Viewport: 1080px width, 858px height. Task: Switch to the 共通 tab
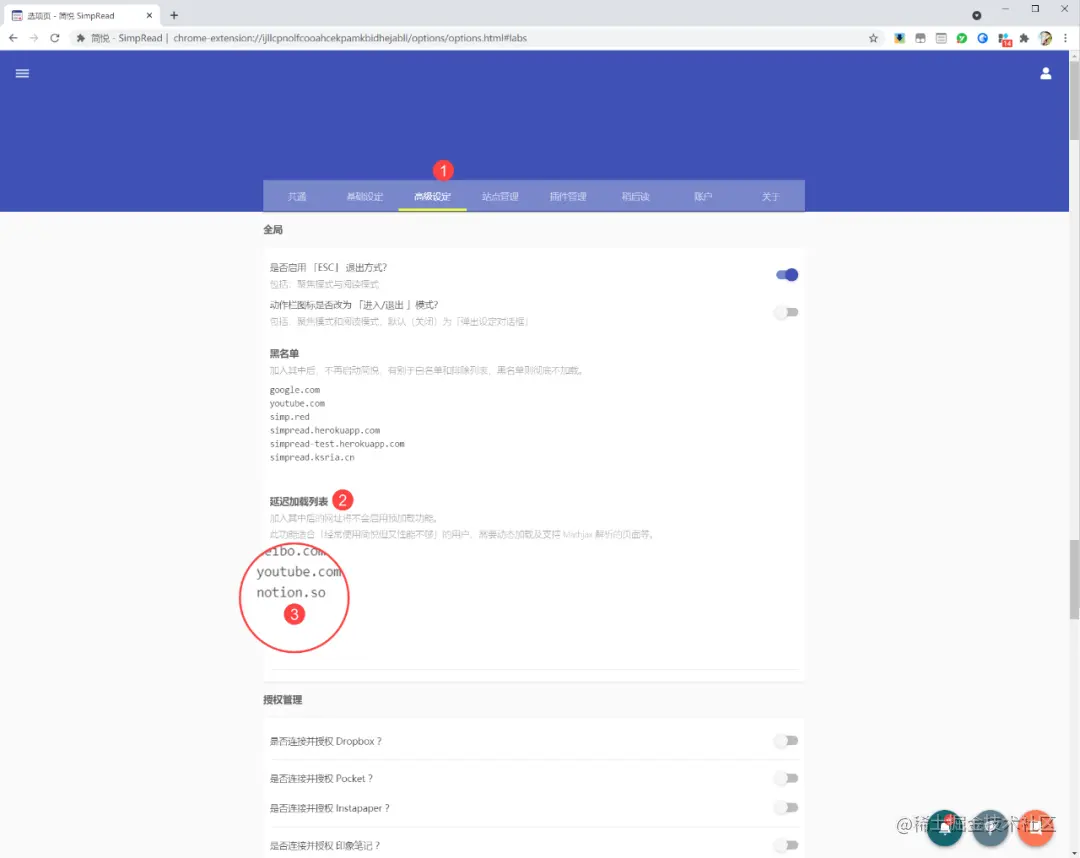click(x=297, y=196)
